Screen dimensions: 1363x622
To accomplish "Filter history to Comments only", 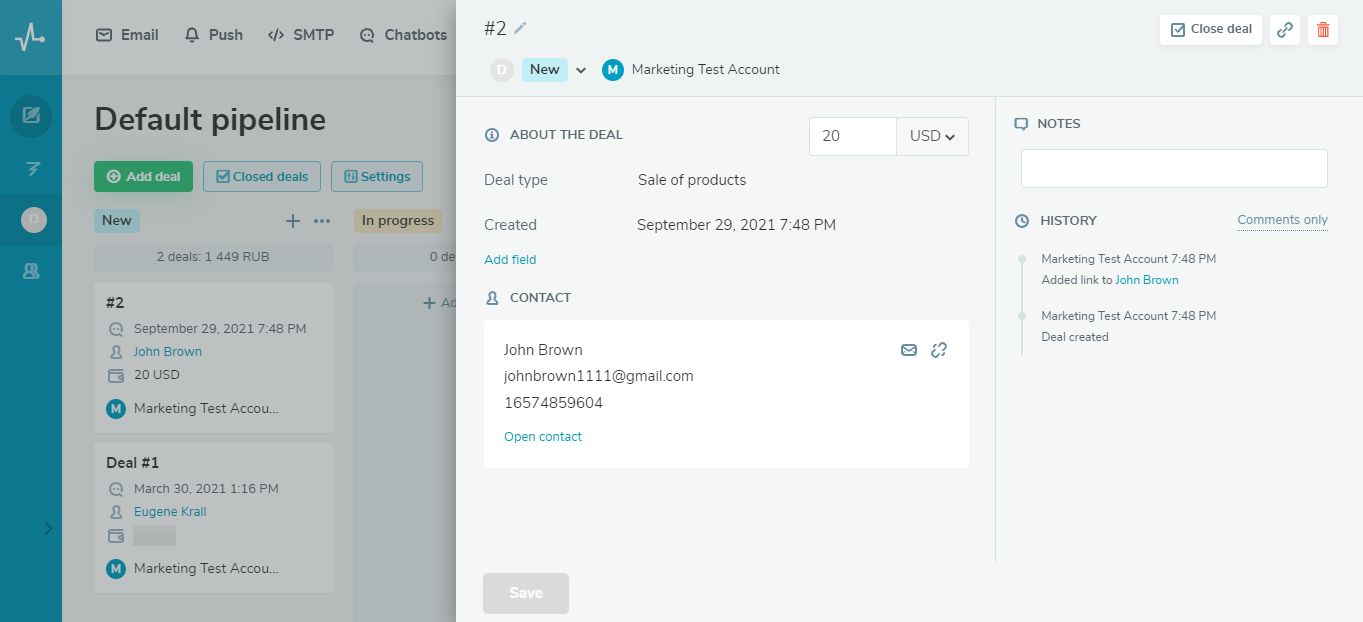I will pyautogui.click(x=1282, y=220).
